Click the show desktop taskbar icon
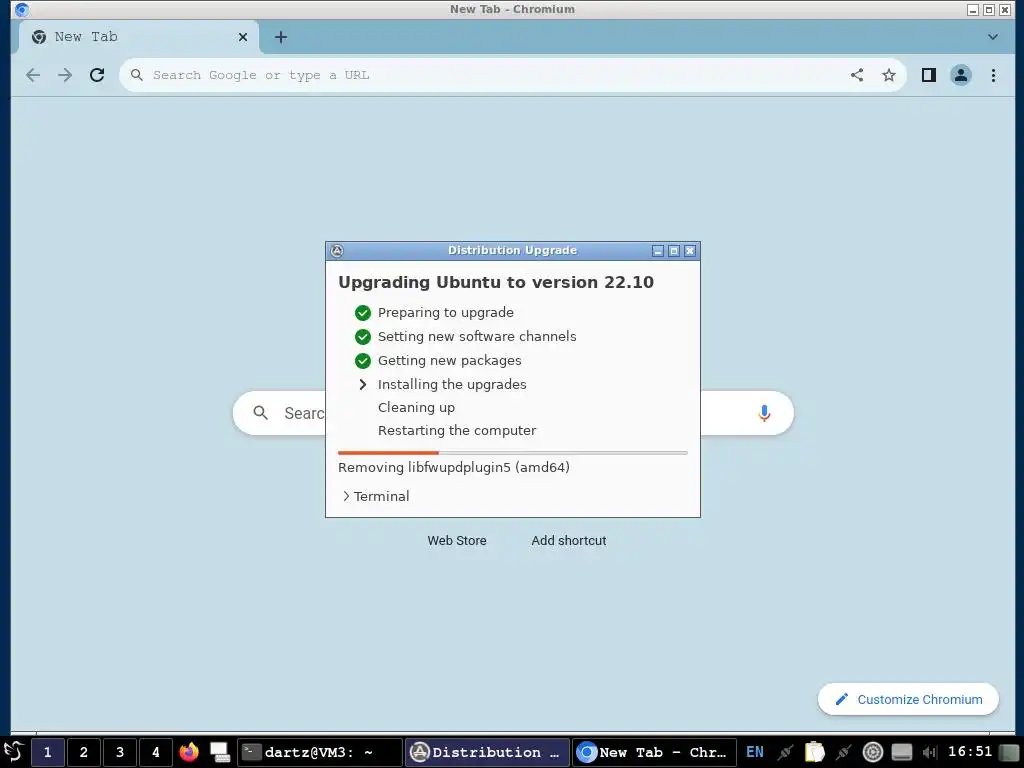Viewport: 1024px width, 768px height. pos(220,752)
